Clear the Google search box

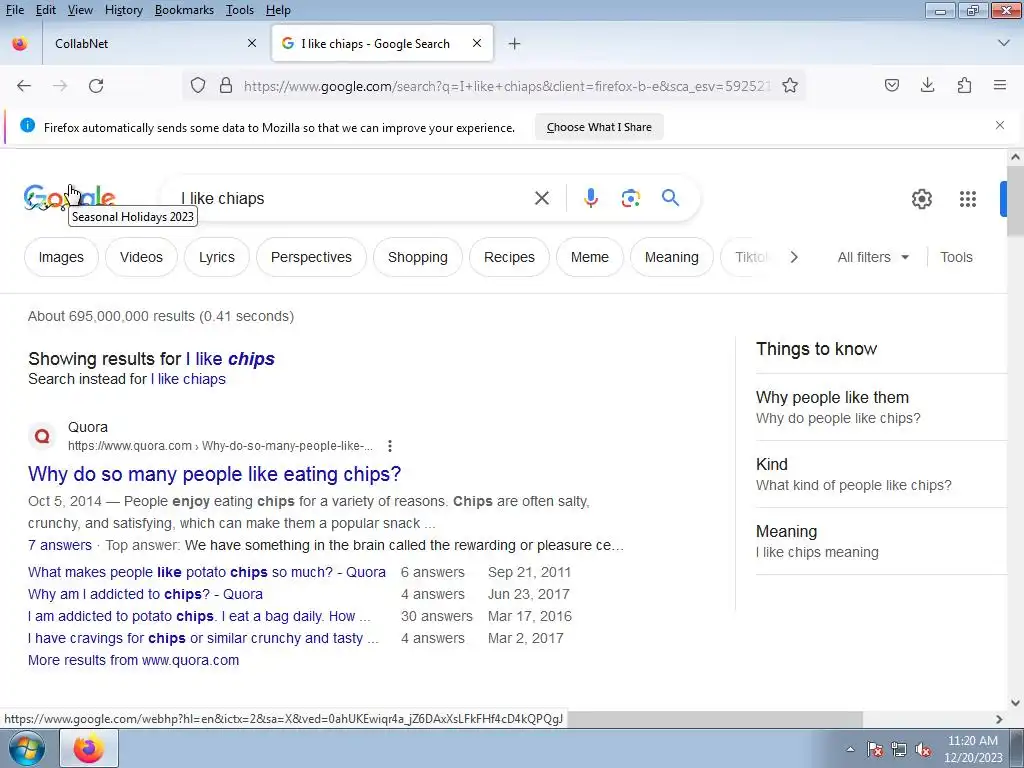tap(542, 198)
